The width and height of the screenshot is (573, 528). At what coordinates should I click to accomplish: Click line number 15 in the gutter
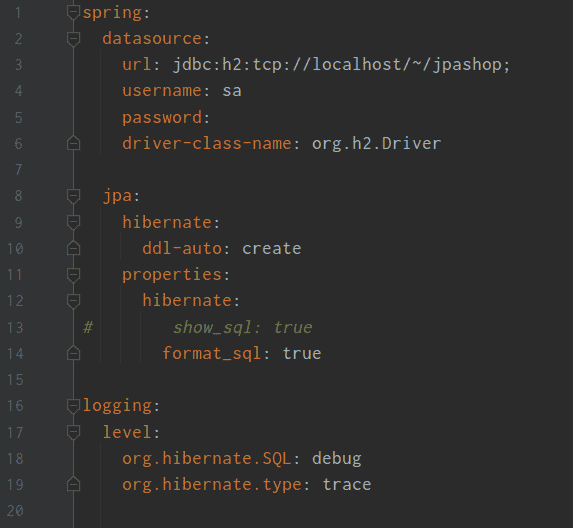pyautogui.click(x=15, y=380)
